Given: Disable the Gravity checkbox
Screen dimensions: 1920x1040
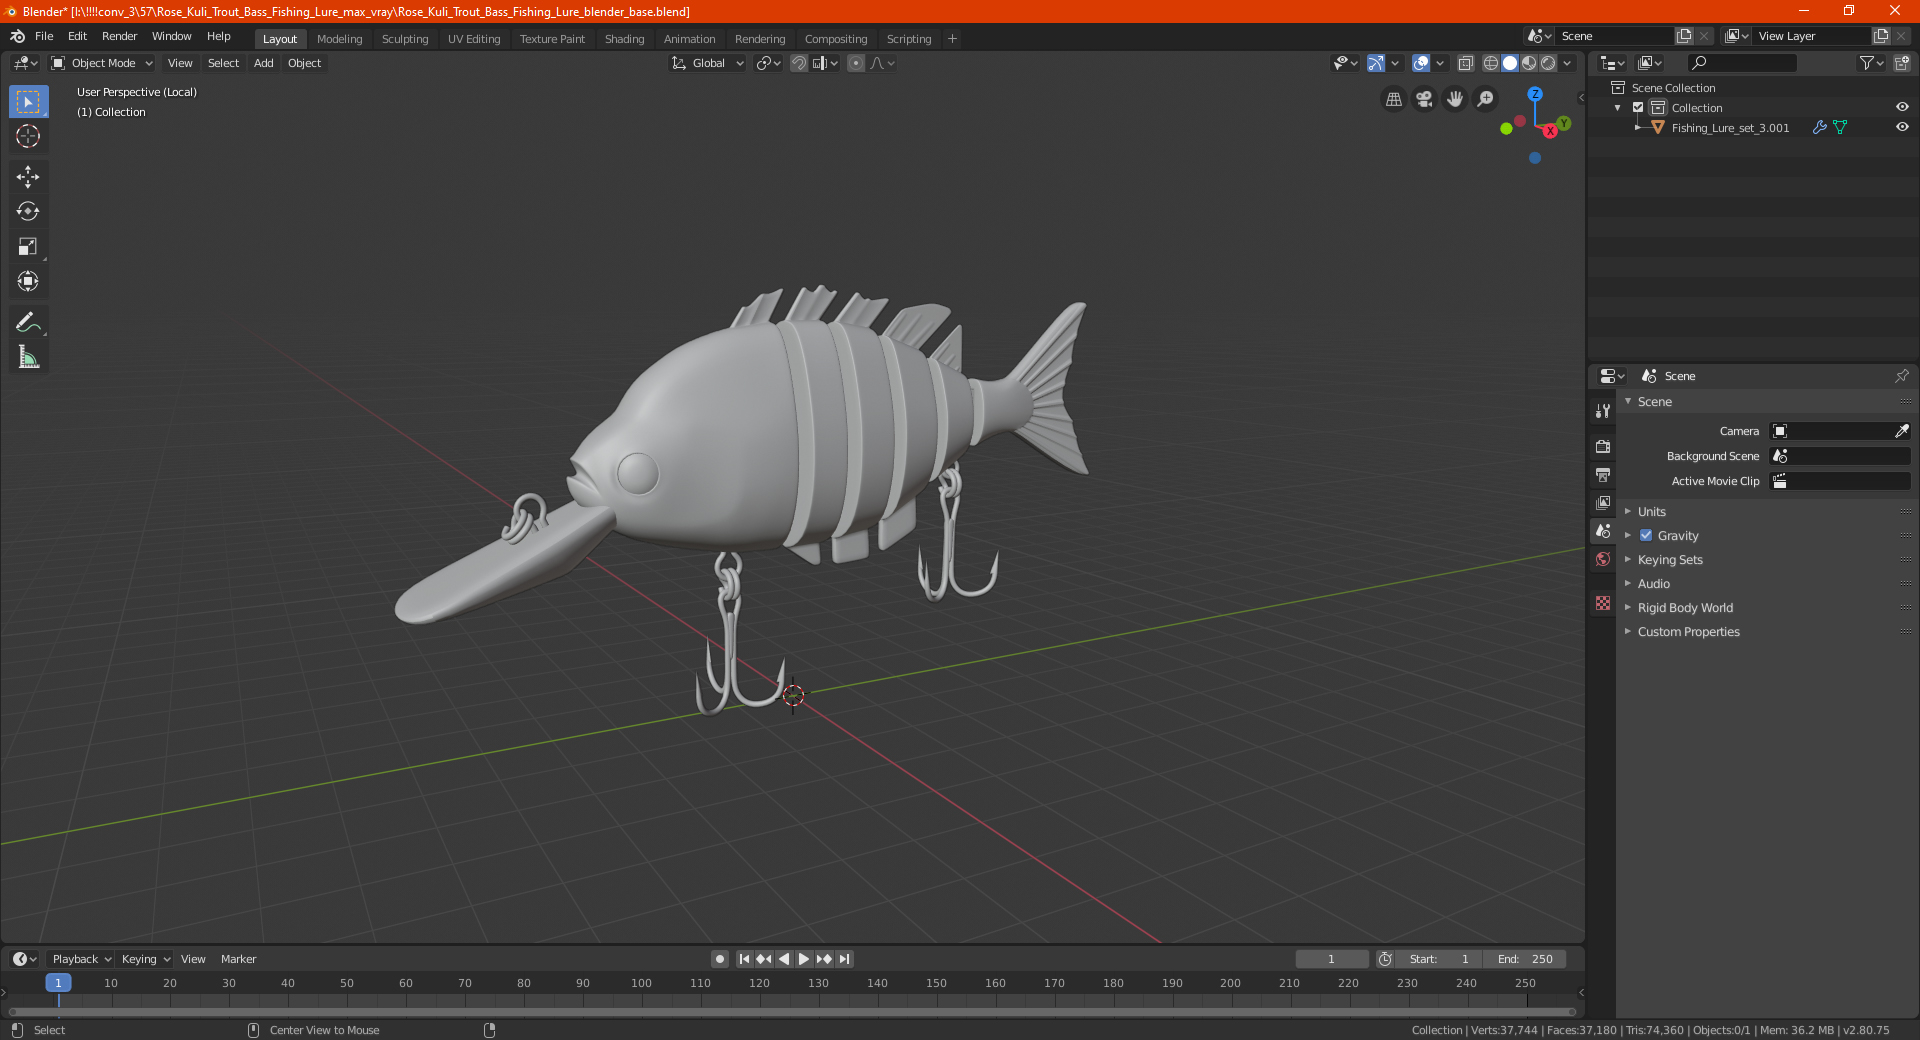Looking at the screenshot, I should (1646, 535).
